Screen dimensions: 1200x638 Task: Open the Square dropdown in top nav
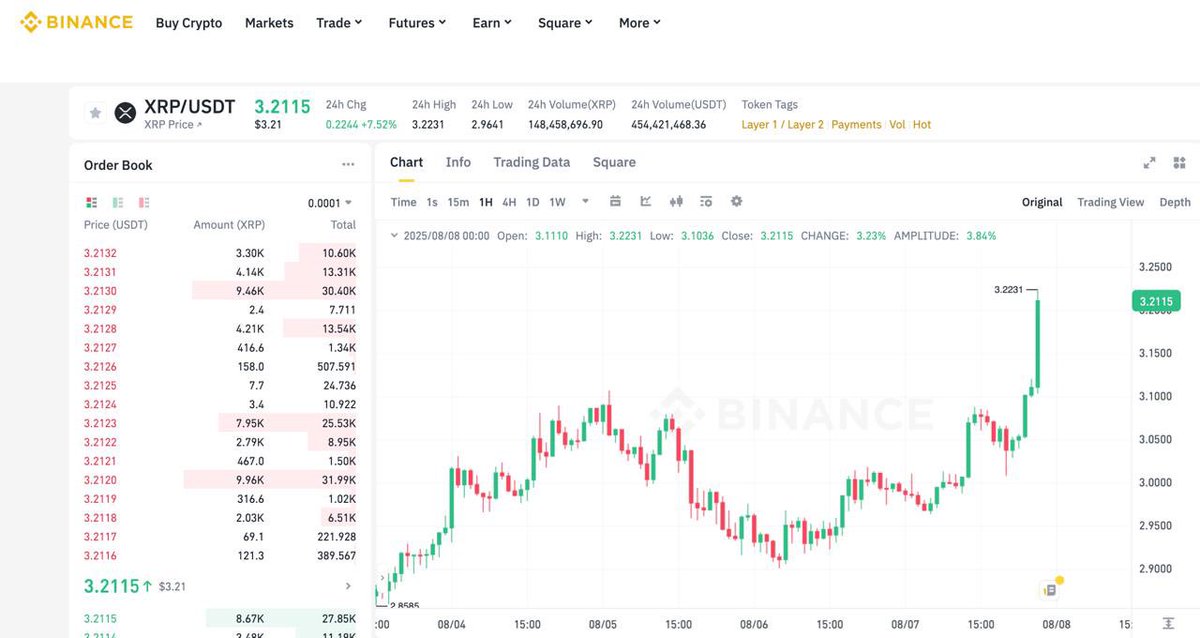565,22
